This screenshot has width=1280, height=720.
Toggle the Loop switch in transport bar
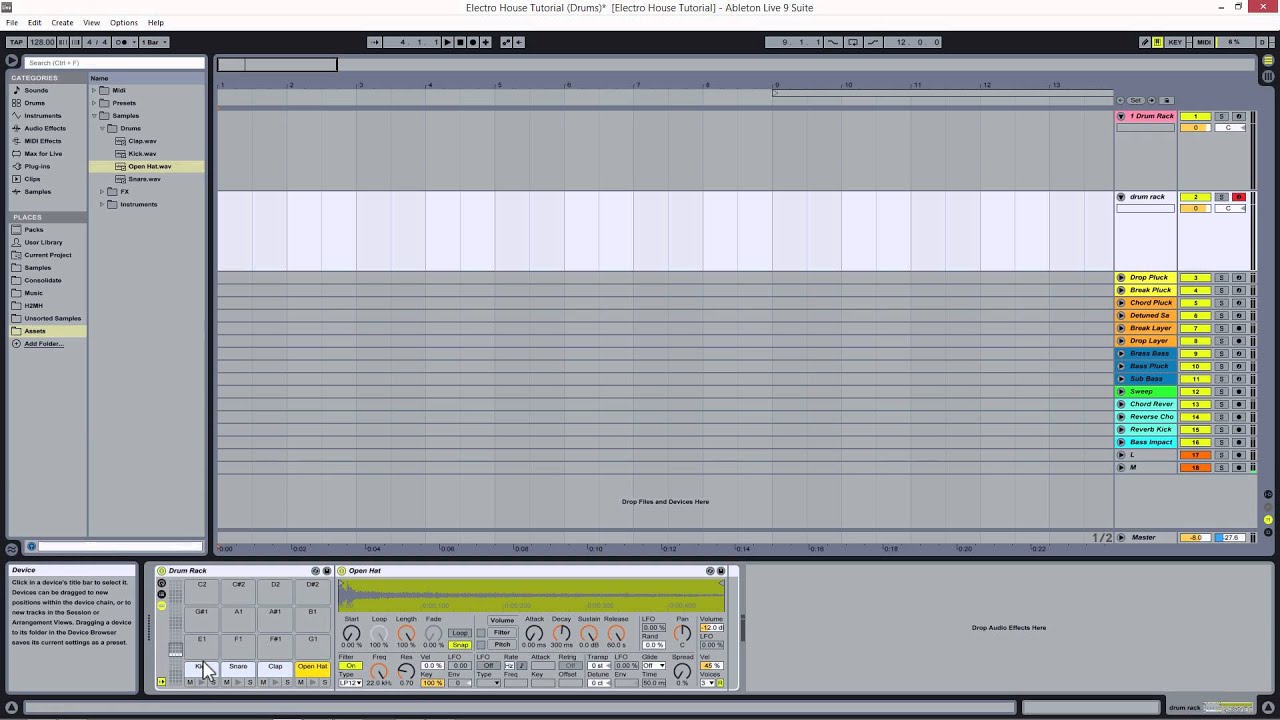click(852, 42)
